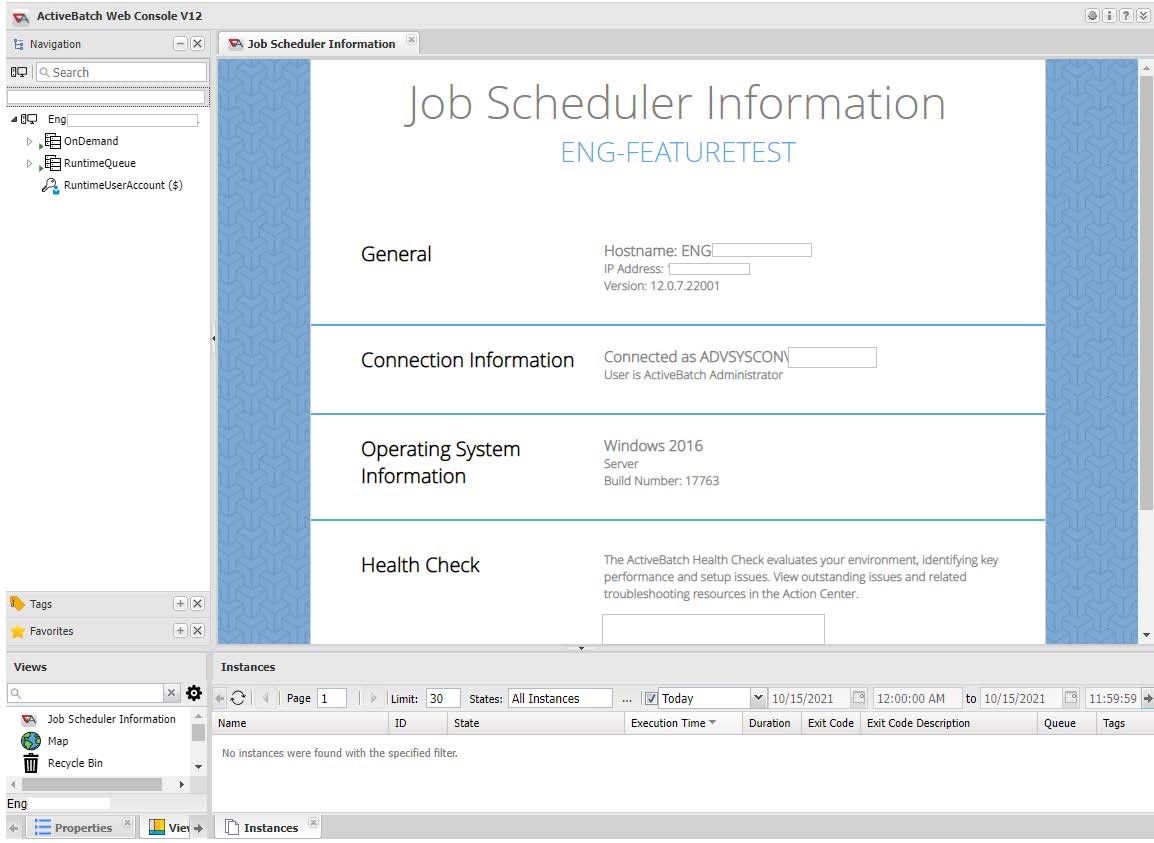Go to previous page of instances
The width and height of the screenshot is (1154, 843).
pyautogui.click(x=265, y=698)
